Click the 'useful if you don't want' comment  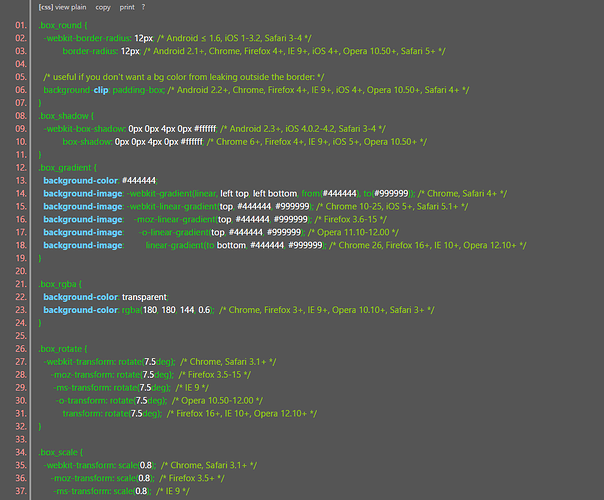tap(184, 77)
